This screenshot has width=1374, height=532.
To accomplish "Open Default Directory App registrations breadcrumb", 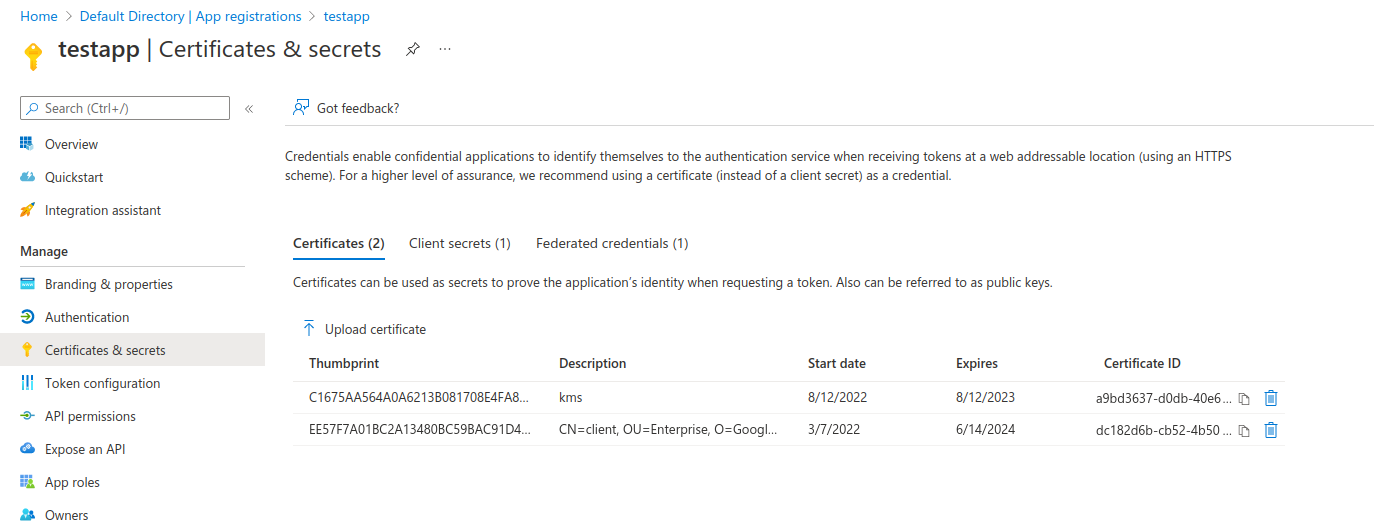I will click(190, 16).
